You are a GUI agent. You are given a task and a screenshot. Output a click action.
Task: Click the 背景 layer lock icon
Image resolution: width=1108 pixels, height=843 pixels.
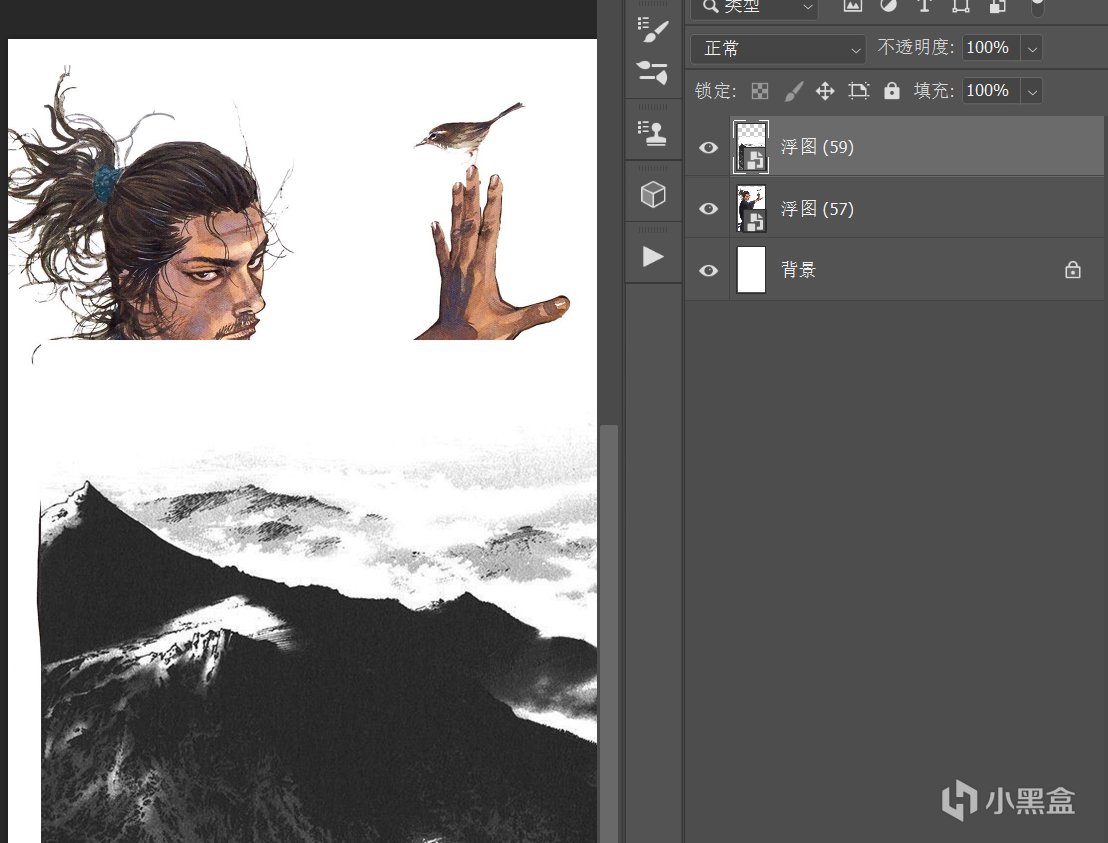click(x=1073, y=270)
